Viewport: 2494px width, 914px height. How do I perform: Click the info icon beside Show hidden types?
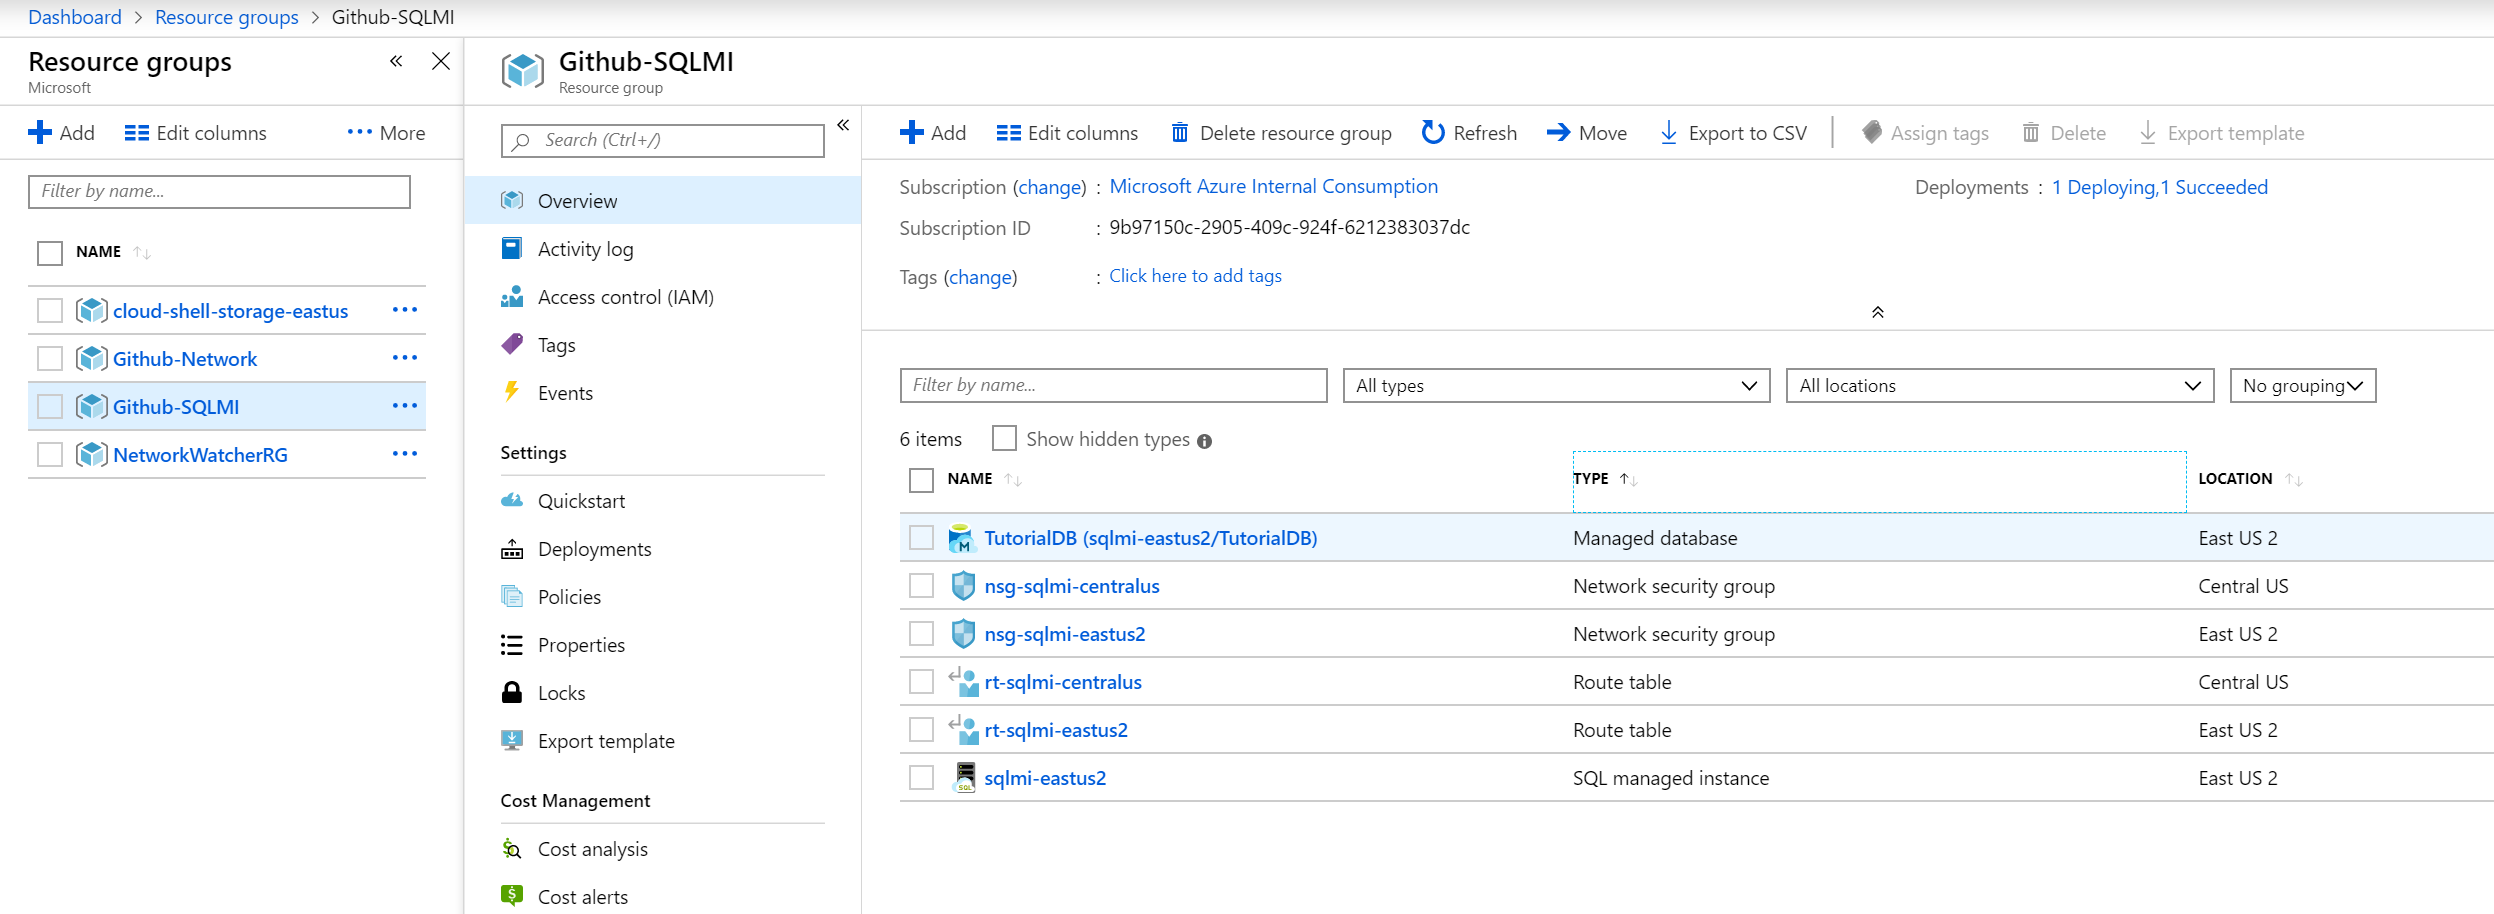pos(1205,441)
